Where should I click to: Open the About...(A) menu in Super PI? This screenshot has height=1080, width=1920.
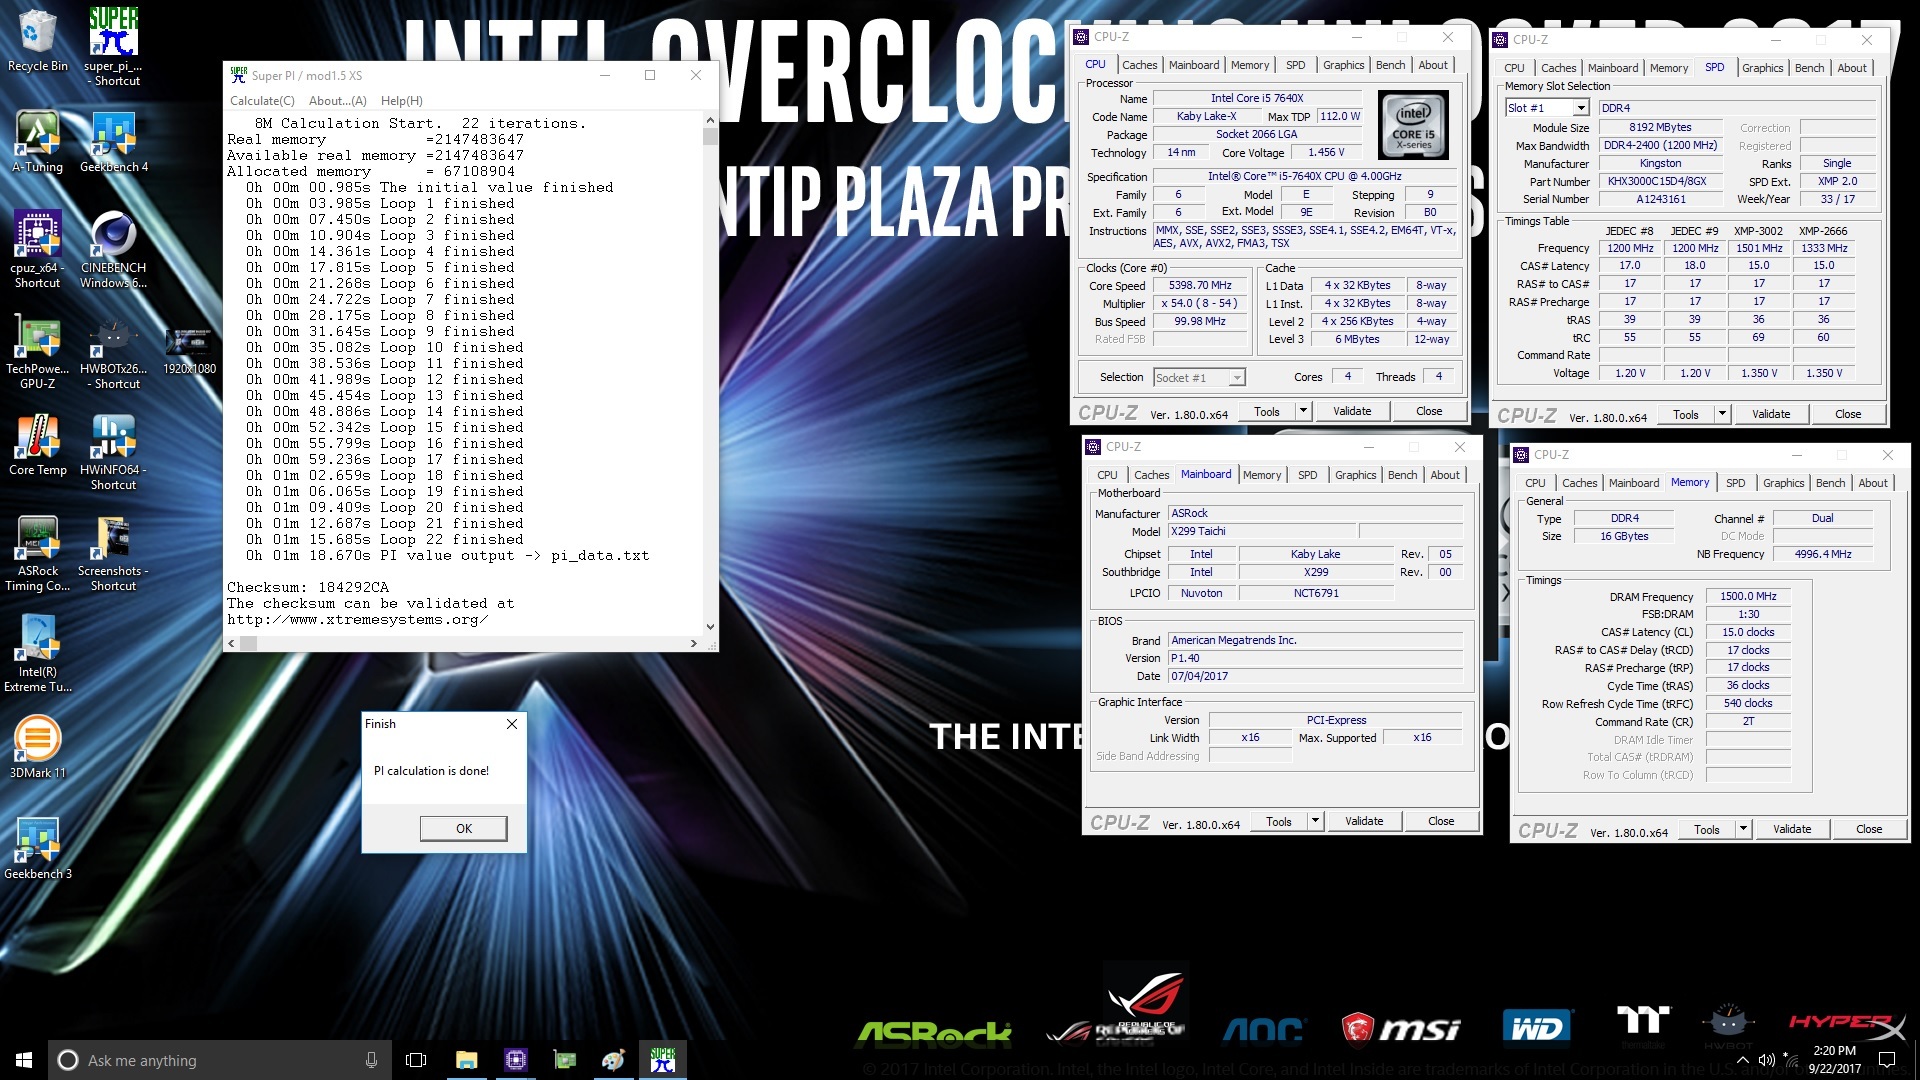(x=338, y=101)
